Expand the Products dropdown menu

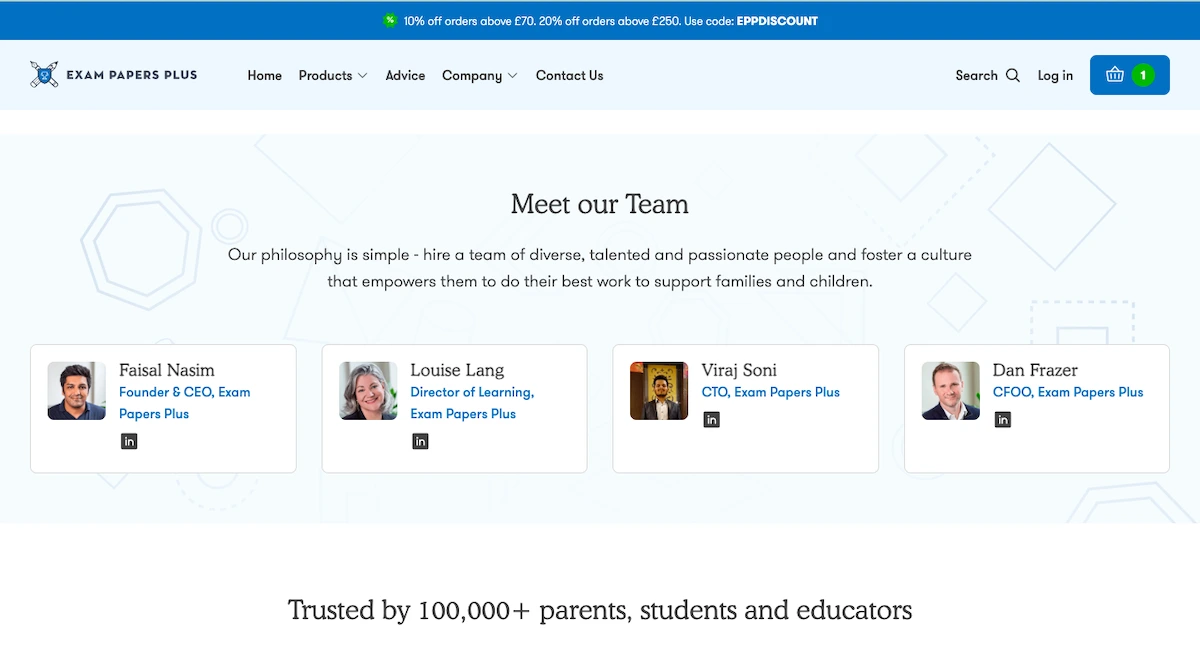333,75
